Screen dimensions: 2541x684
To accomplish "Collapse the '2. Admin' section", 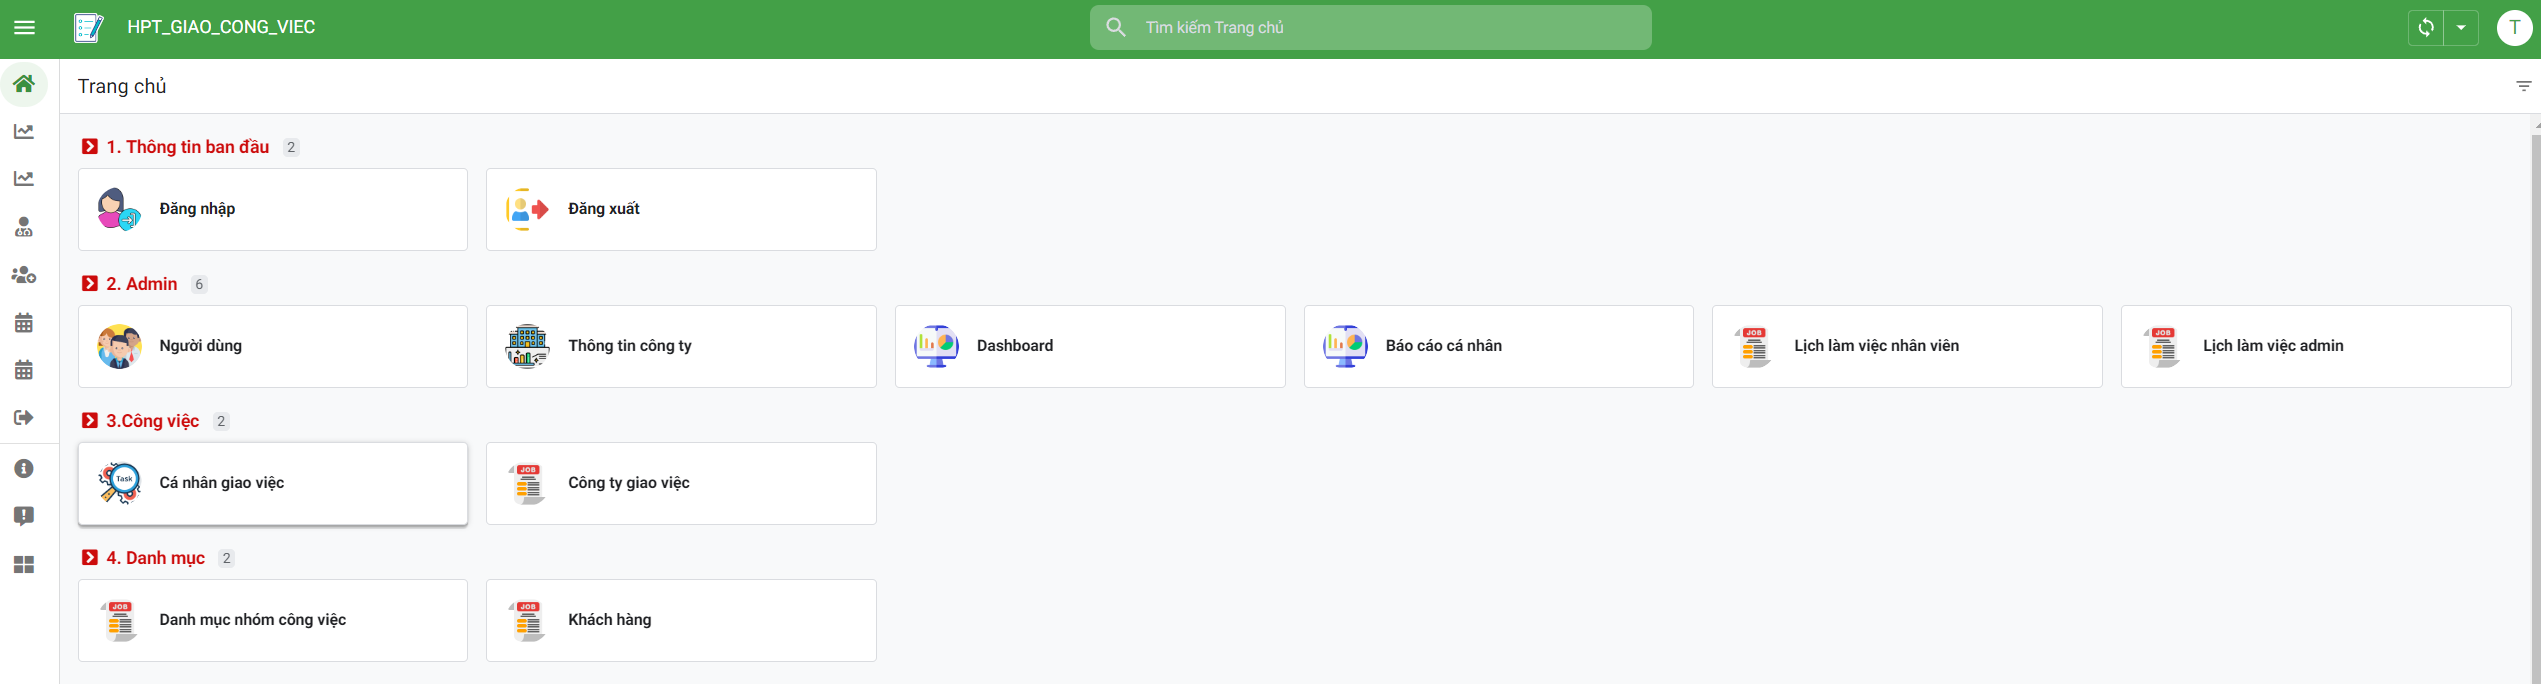I will (x=90, y=284).
